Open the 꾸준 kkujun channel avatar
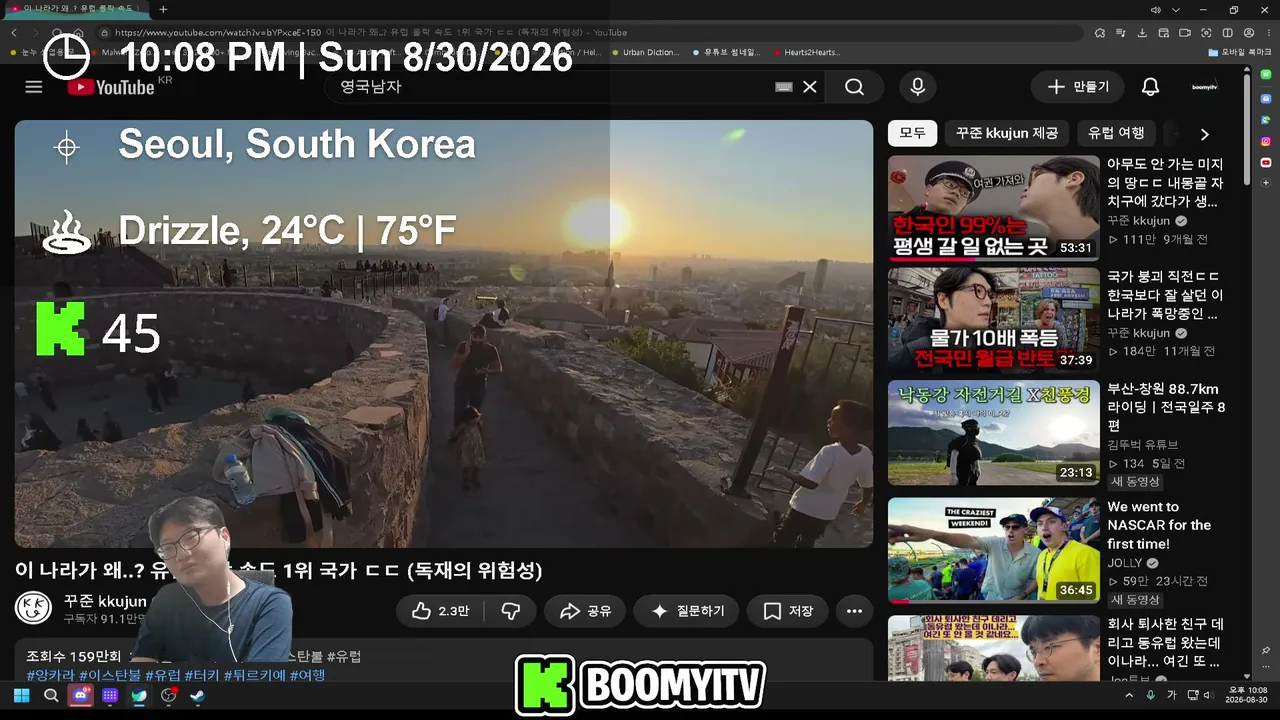The image size is (1280, 720). 33,608
